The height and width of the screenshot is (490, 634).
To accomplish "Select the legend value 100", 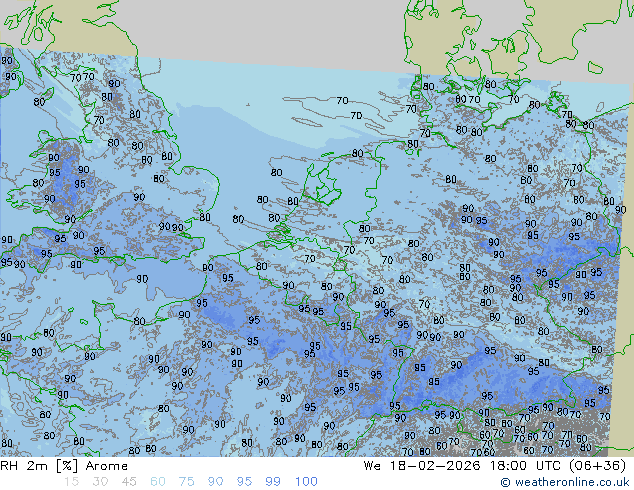I will coord(306,482).
